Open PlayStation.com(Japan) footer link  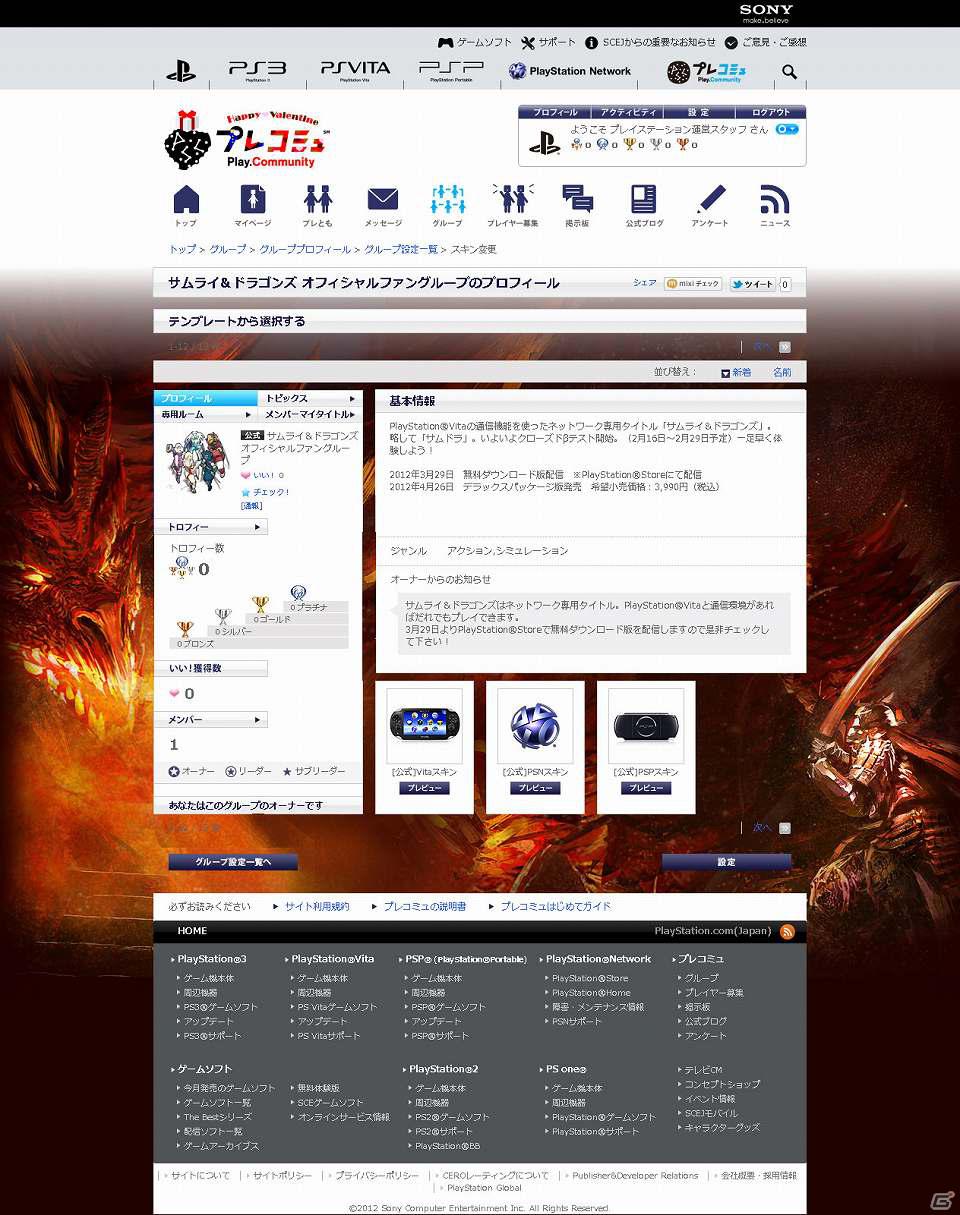click(x=713, y=931)
